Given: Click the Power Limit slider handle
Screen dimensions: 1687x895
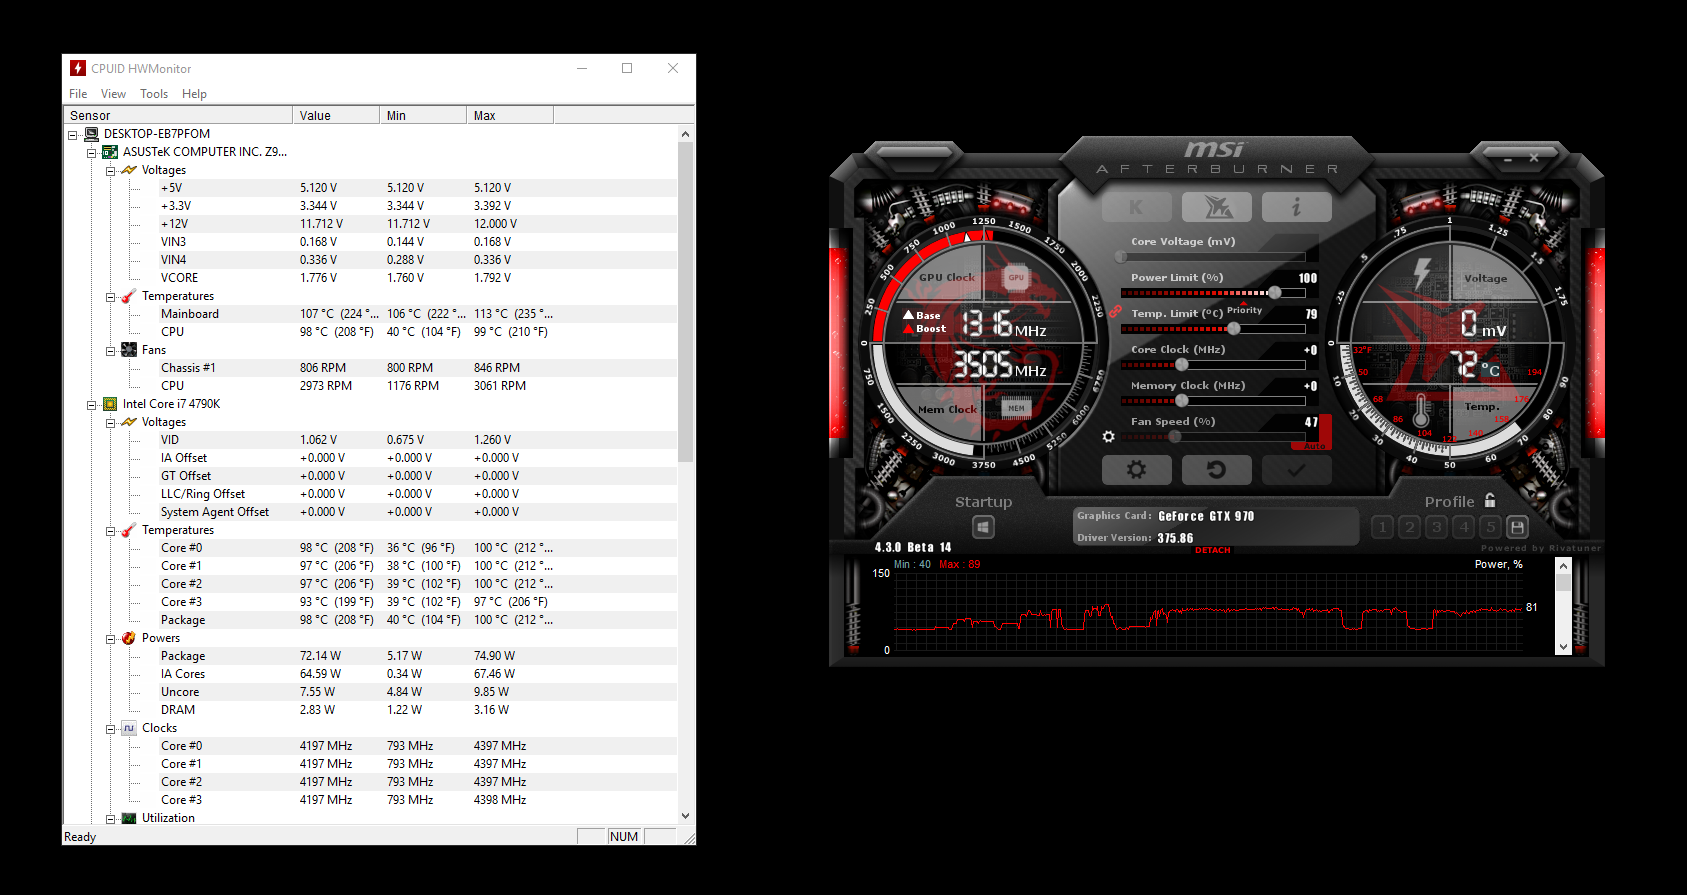Looking at the screenshot, I should [1274, 293].
